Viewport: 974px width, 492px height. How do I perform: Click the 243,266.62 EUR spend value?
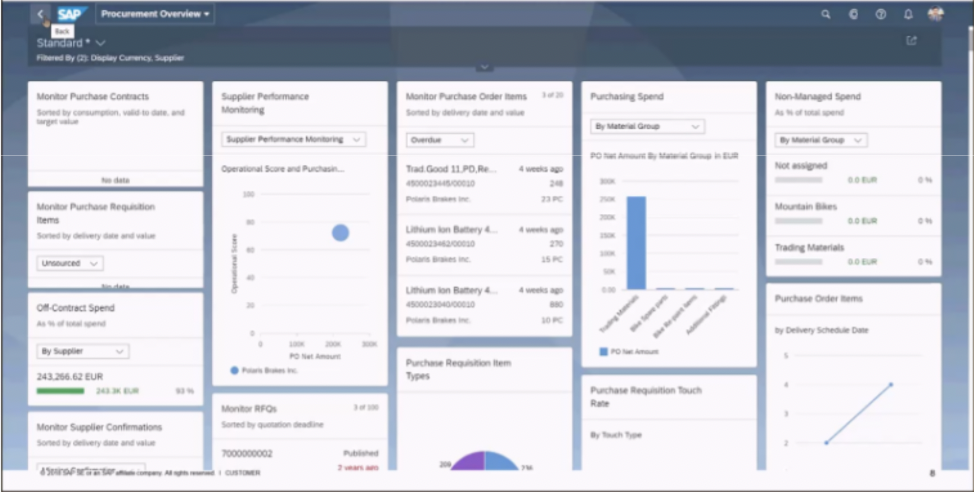coord(70,377)
